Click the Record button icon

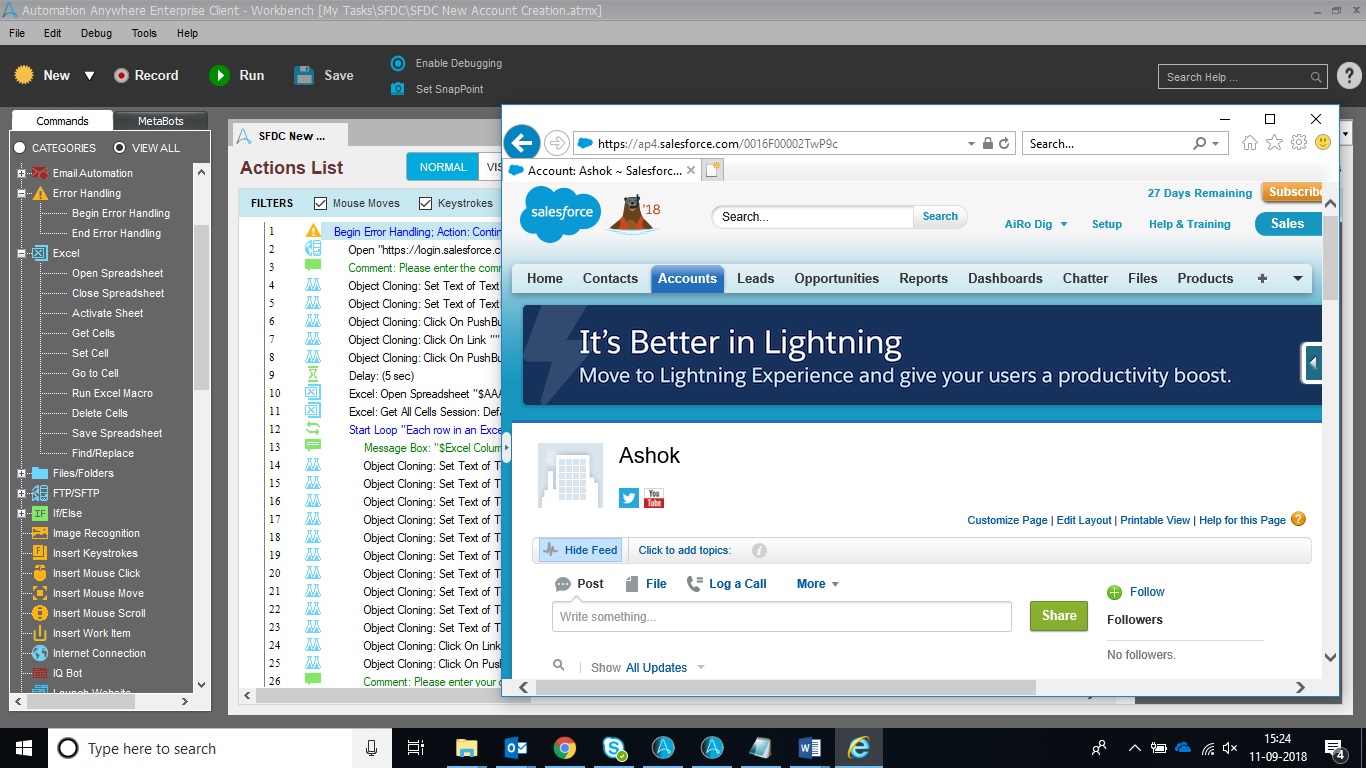122,75
